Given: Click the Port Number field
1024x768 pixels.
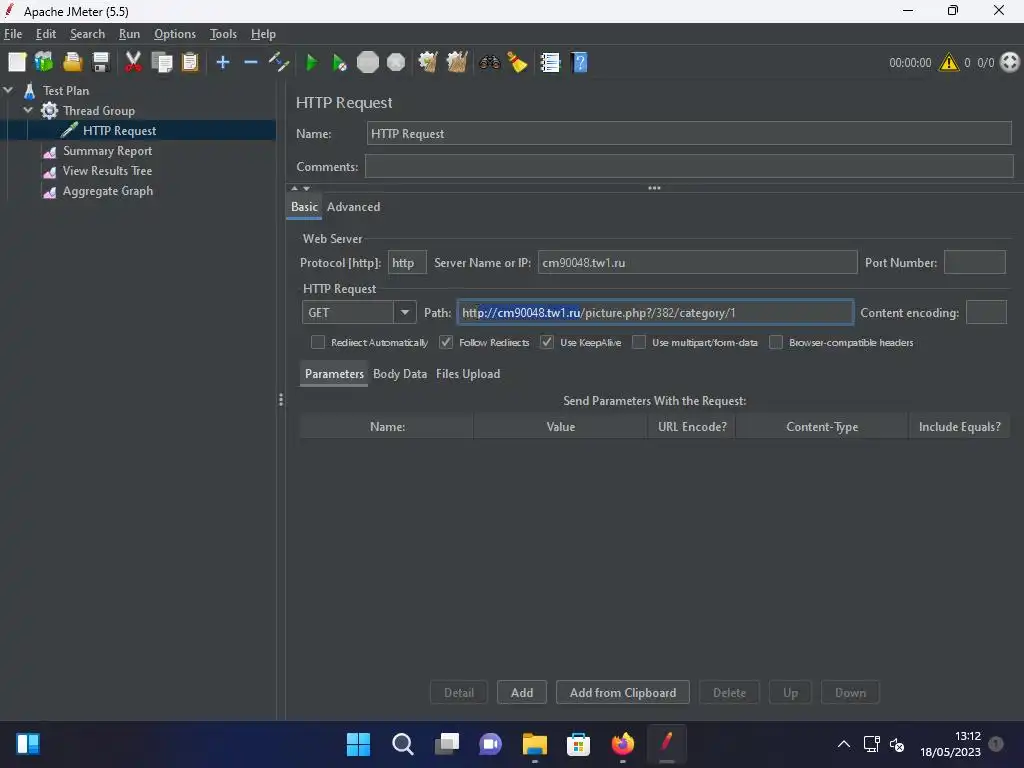Looking at the screenshot, I should 975,263.
